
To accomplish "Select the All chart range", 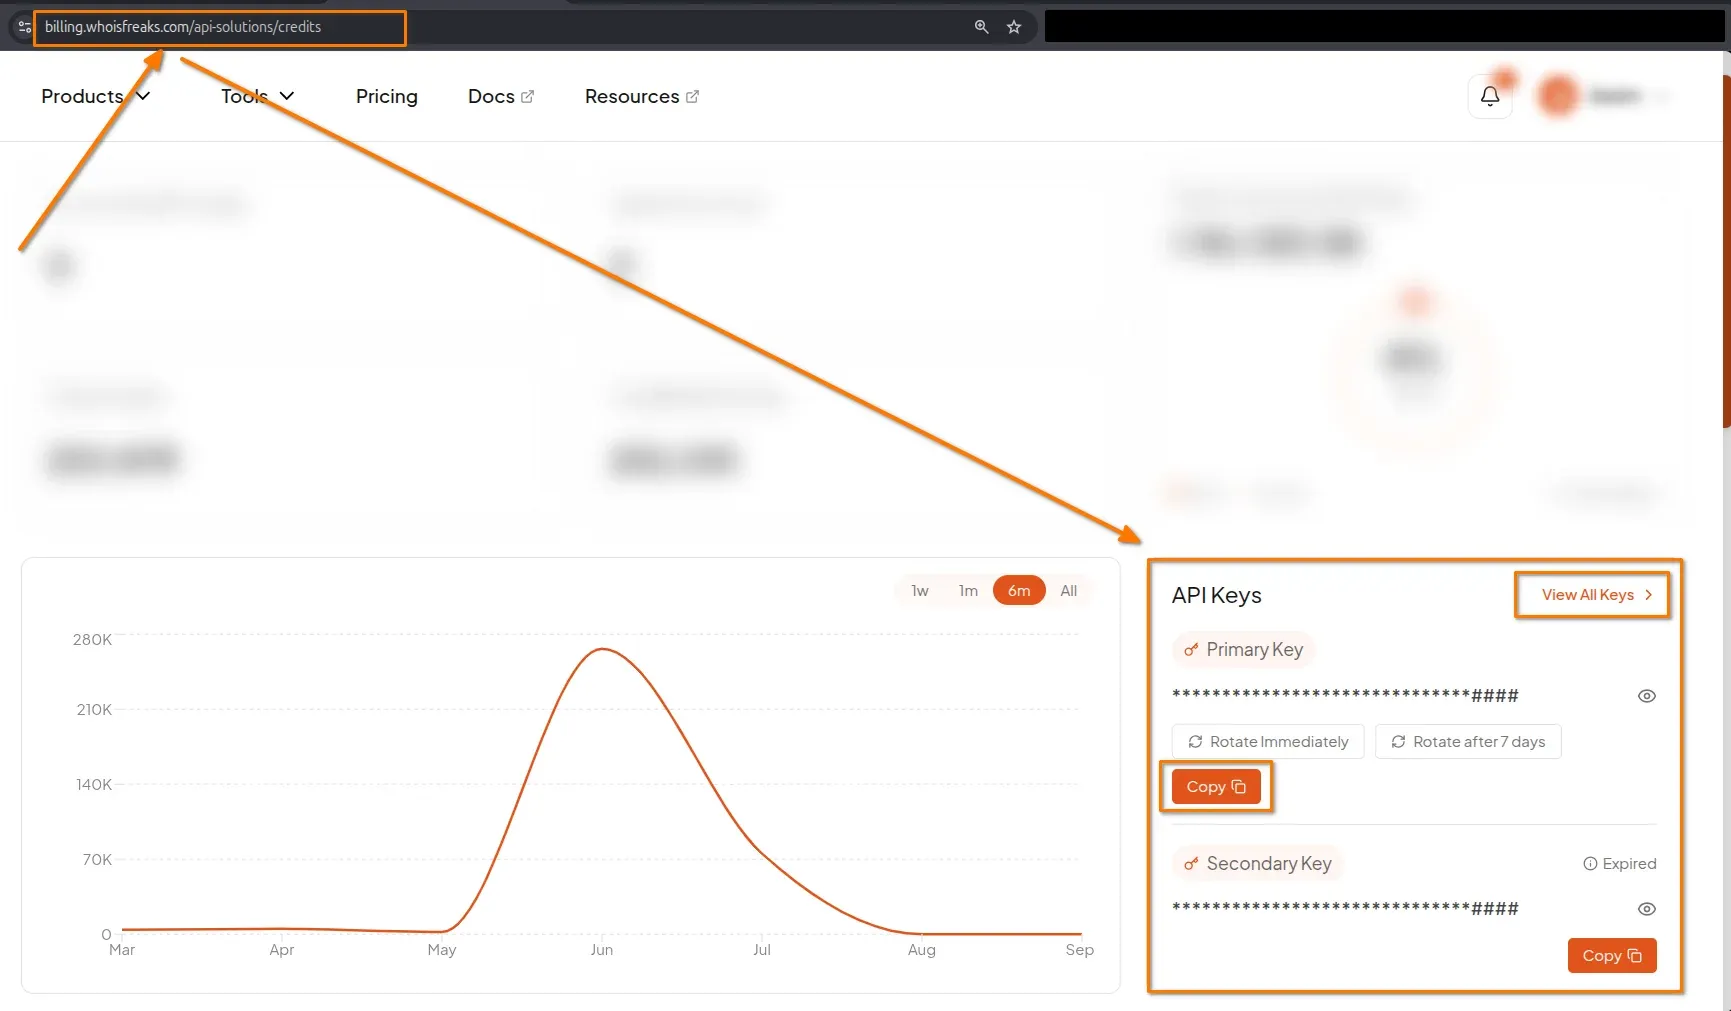I will [x=1069, y=590].
